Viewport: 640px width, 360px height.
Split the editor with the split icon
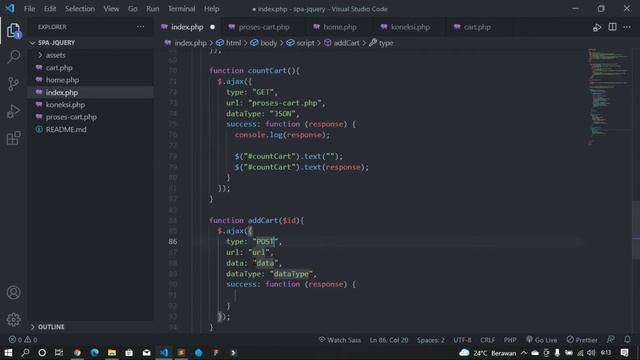pos(612,27)
